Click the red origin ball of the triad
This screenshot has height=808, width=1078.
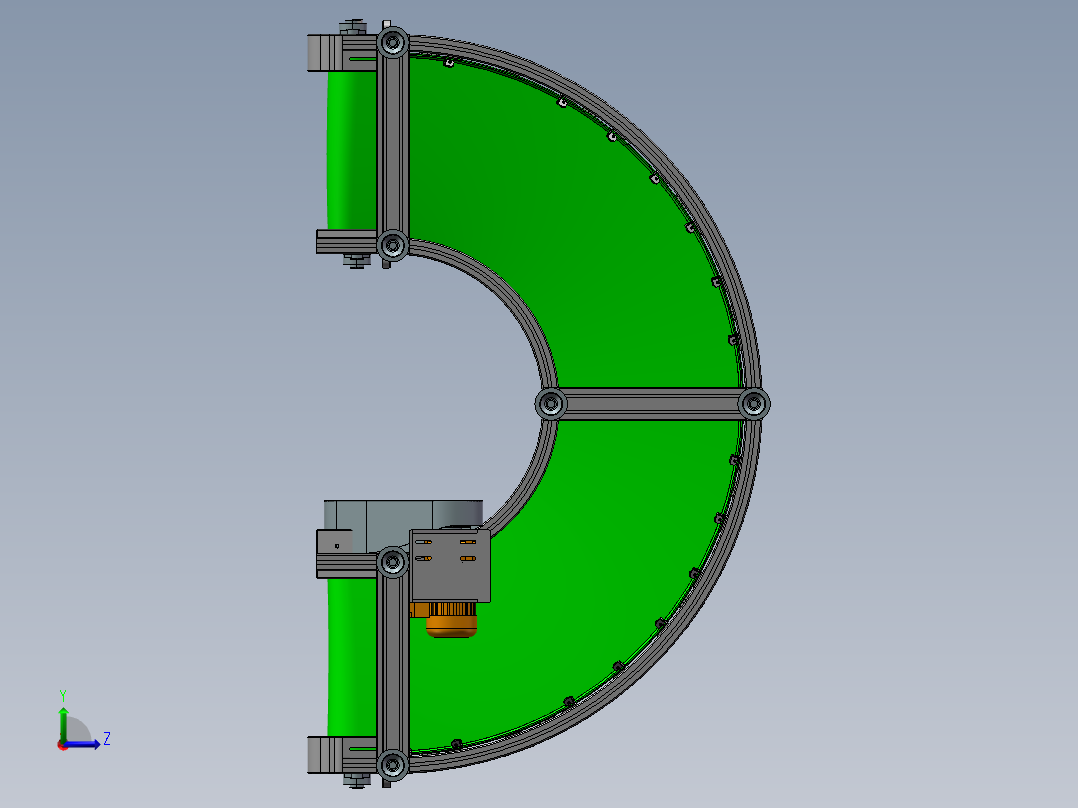63,745
